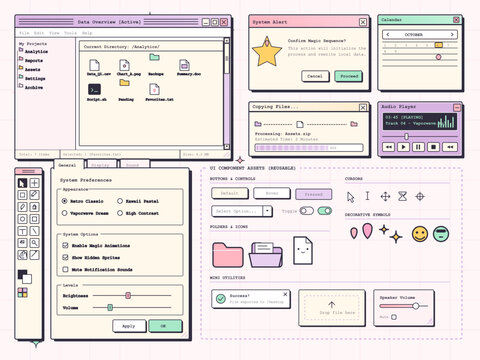
Task: Click the Data csv file icon
Action: point(94,65)
